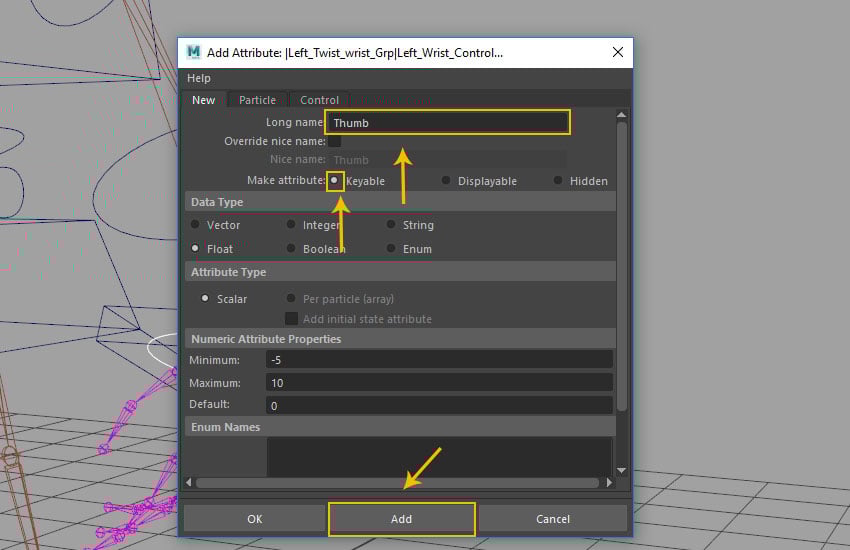Click the Default value field
Viewport: 850px width, 550px height.
(x=440, y=405)
